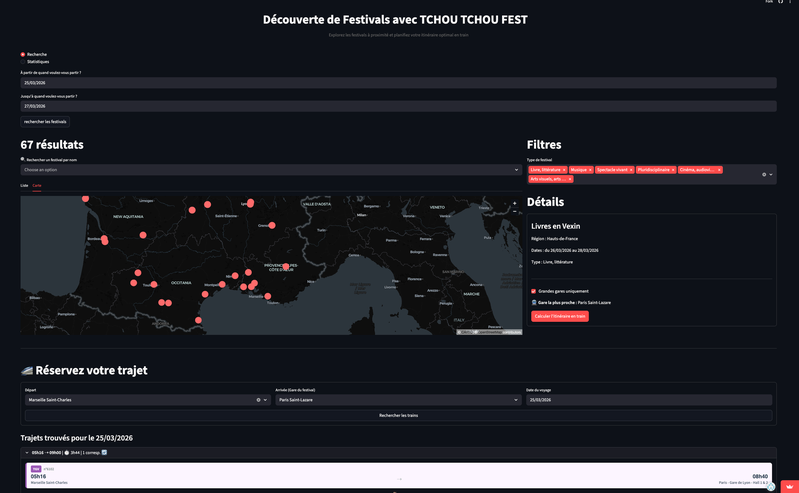Click "Calculer l'itinéraire en train" button

tap(560, 316)
